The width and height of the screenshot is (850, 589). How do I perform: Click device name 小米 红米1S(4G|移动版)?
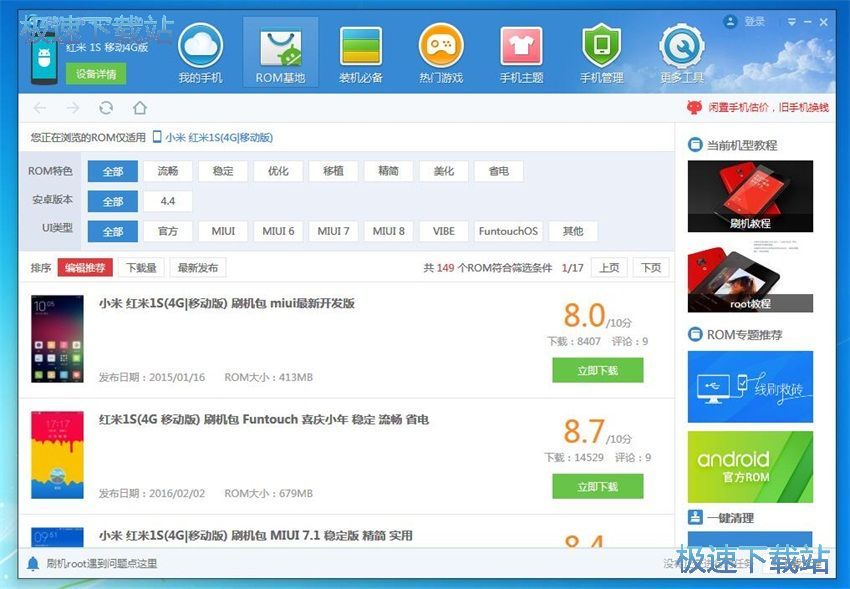[219, 138]
